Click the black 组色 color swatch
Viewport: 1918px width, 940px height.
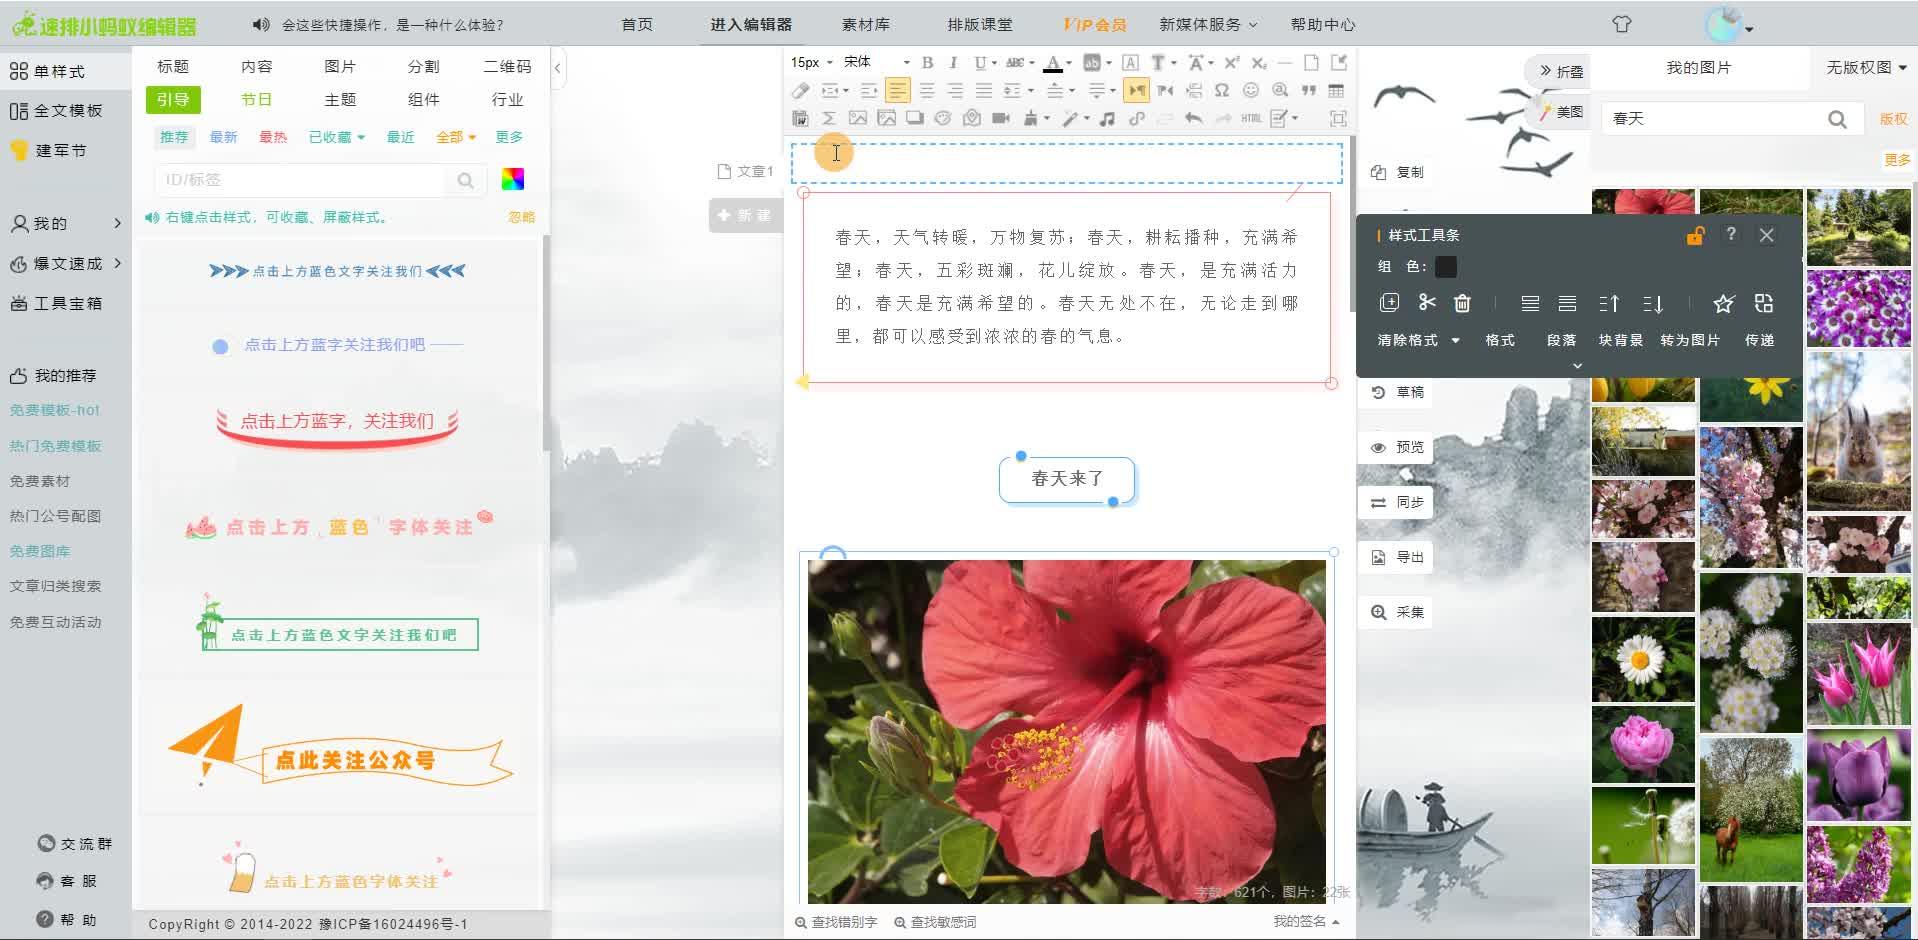tap(1446, 267)
